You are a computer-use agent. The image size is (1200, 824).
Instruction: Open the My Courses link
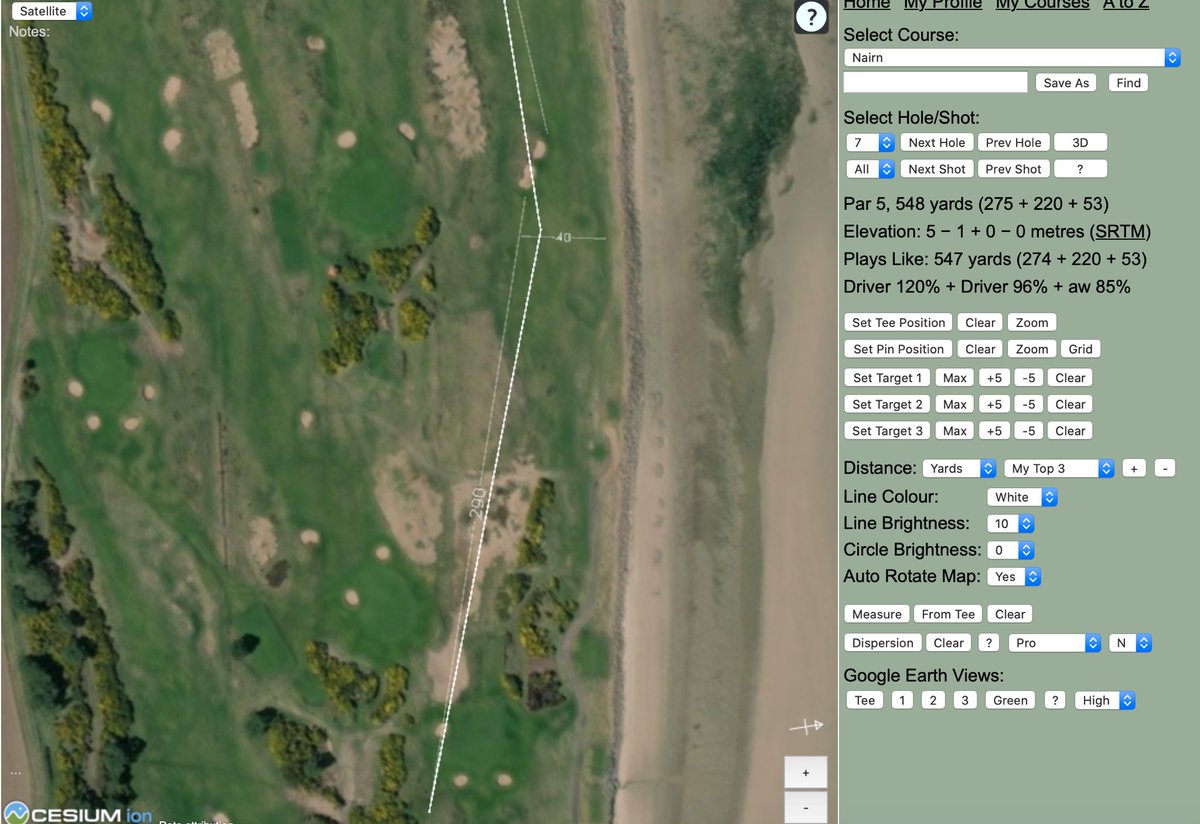[1042, 5]
